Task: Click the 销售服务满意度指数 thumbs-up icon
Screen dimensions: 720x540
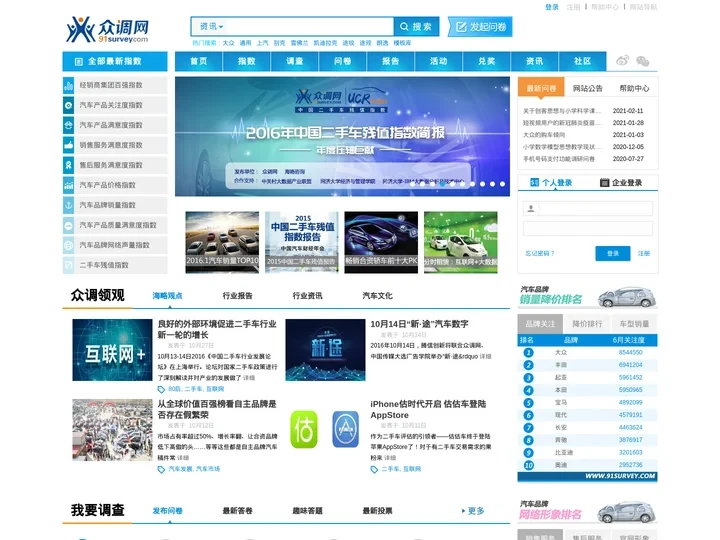Action: click(x=68, y=145)
